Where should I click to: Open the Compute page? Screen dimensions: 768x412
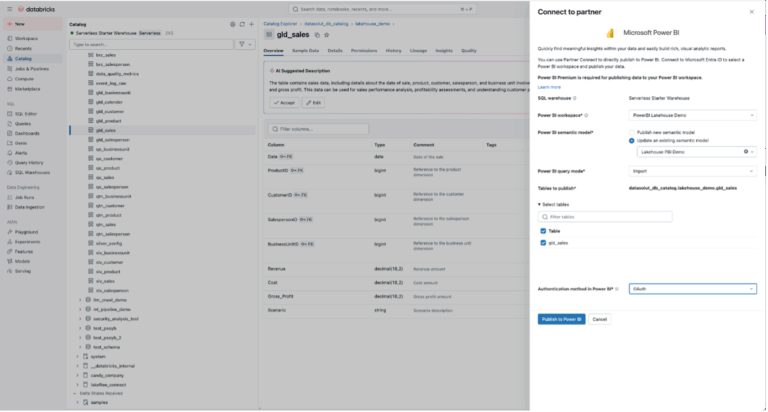[x=24, y=78]
